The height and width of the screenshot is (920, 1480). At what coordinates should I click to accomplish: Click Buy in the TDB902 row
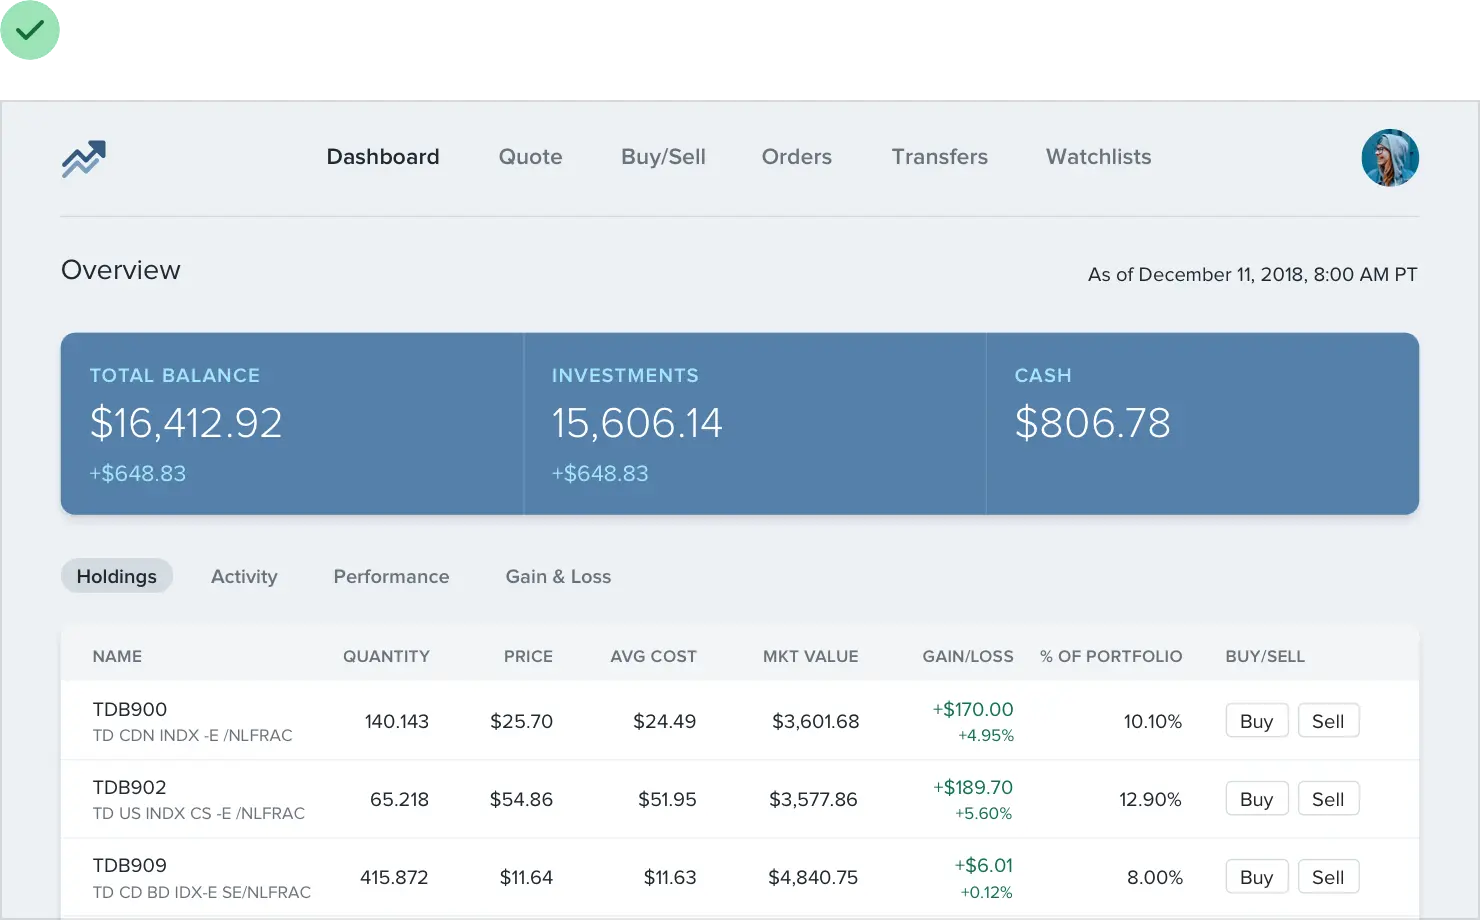click(1256, 799)
